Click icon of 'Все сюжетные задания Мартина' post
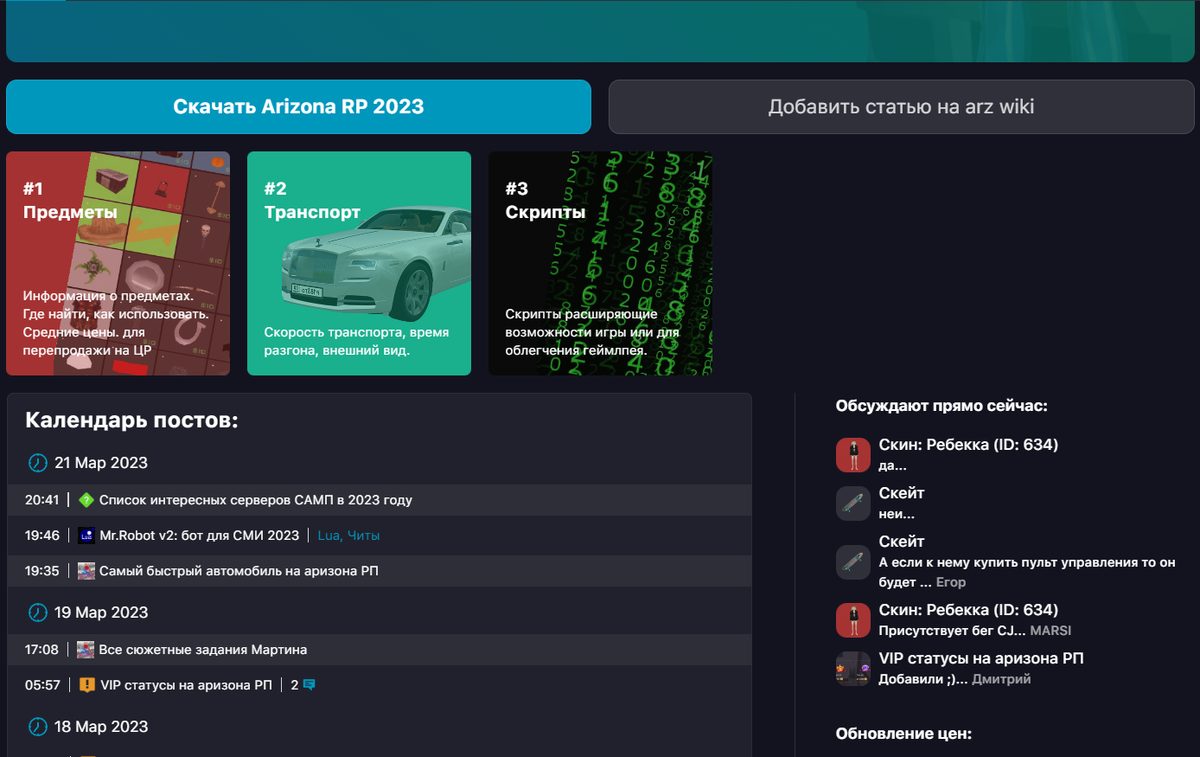Image resolution: width=1200 pixels, height=757 pixels. click(x=86, y=649)
